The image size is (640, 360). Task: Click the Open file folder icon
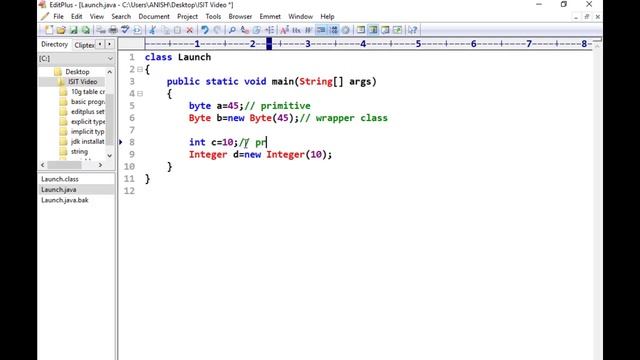coord(61,30)
